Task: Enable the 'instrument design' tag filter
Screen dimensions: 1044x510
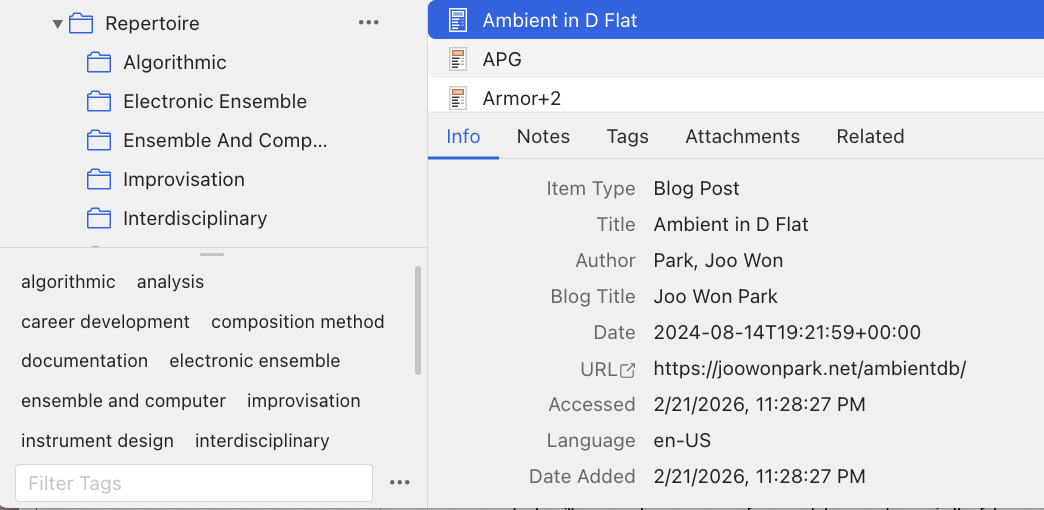Action: tap(97, 441)
